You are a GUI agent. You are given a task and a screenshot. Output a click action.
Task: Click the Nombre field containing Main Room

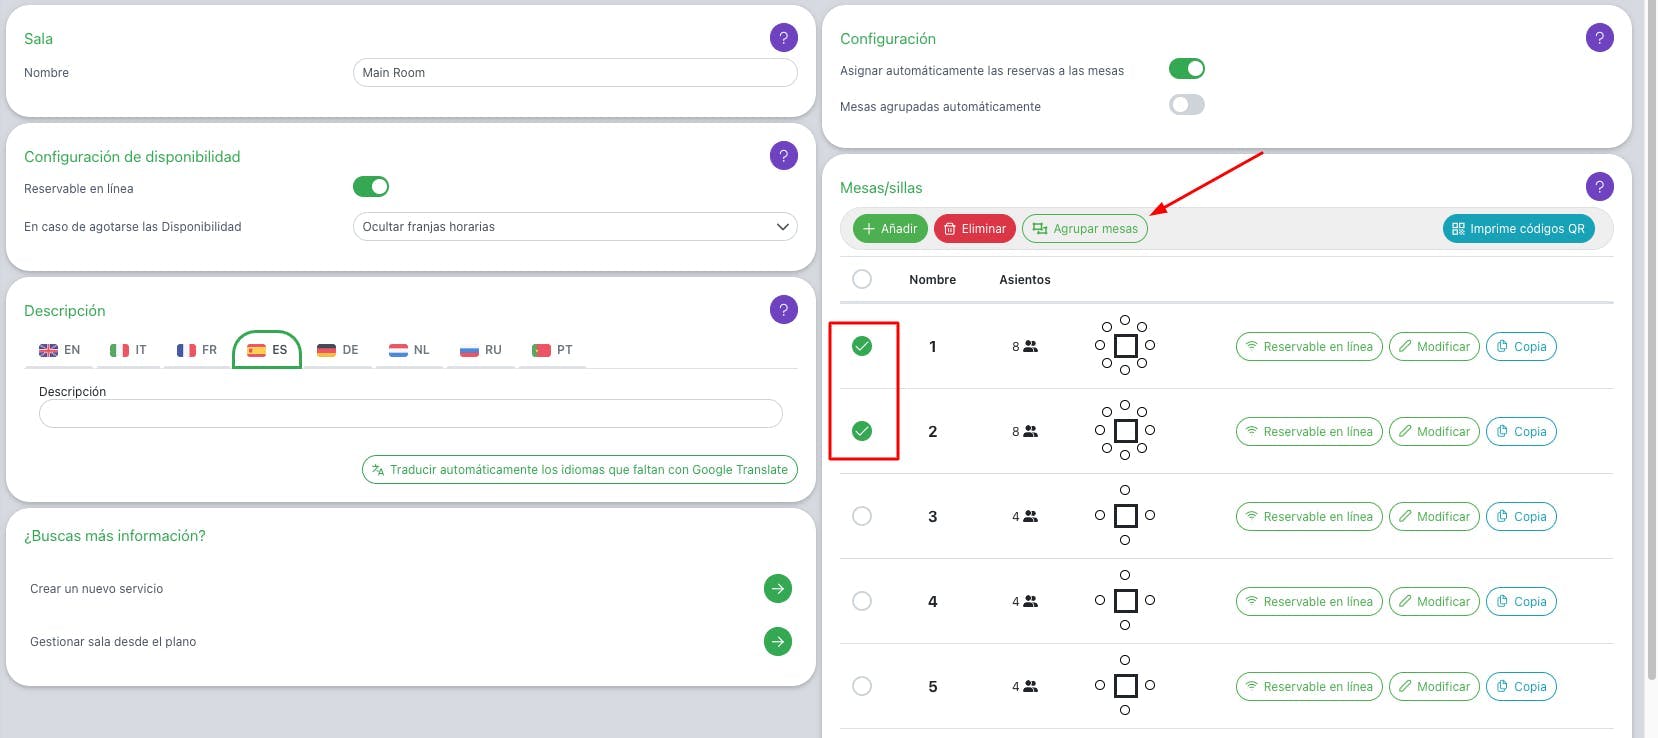click(x=575, y=73)
